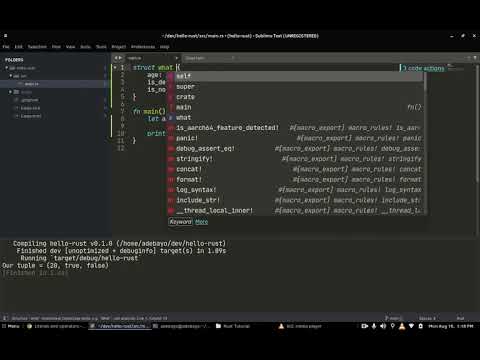Choose 'stringify!' macro completion

coord(296,159)
